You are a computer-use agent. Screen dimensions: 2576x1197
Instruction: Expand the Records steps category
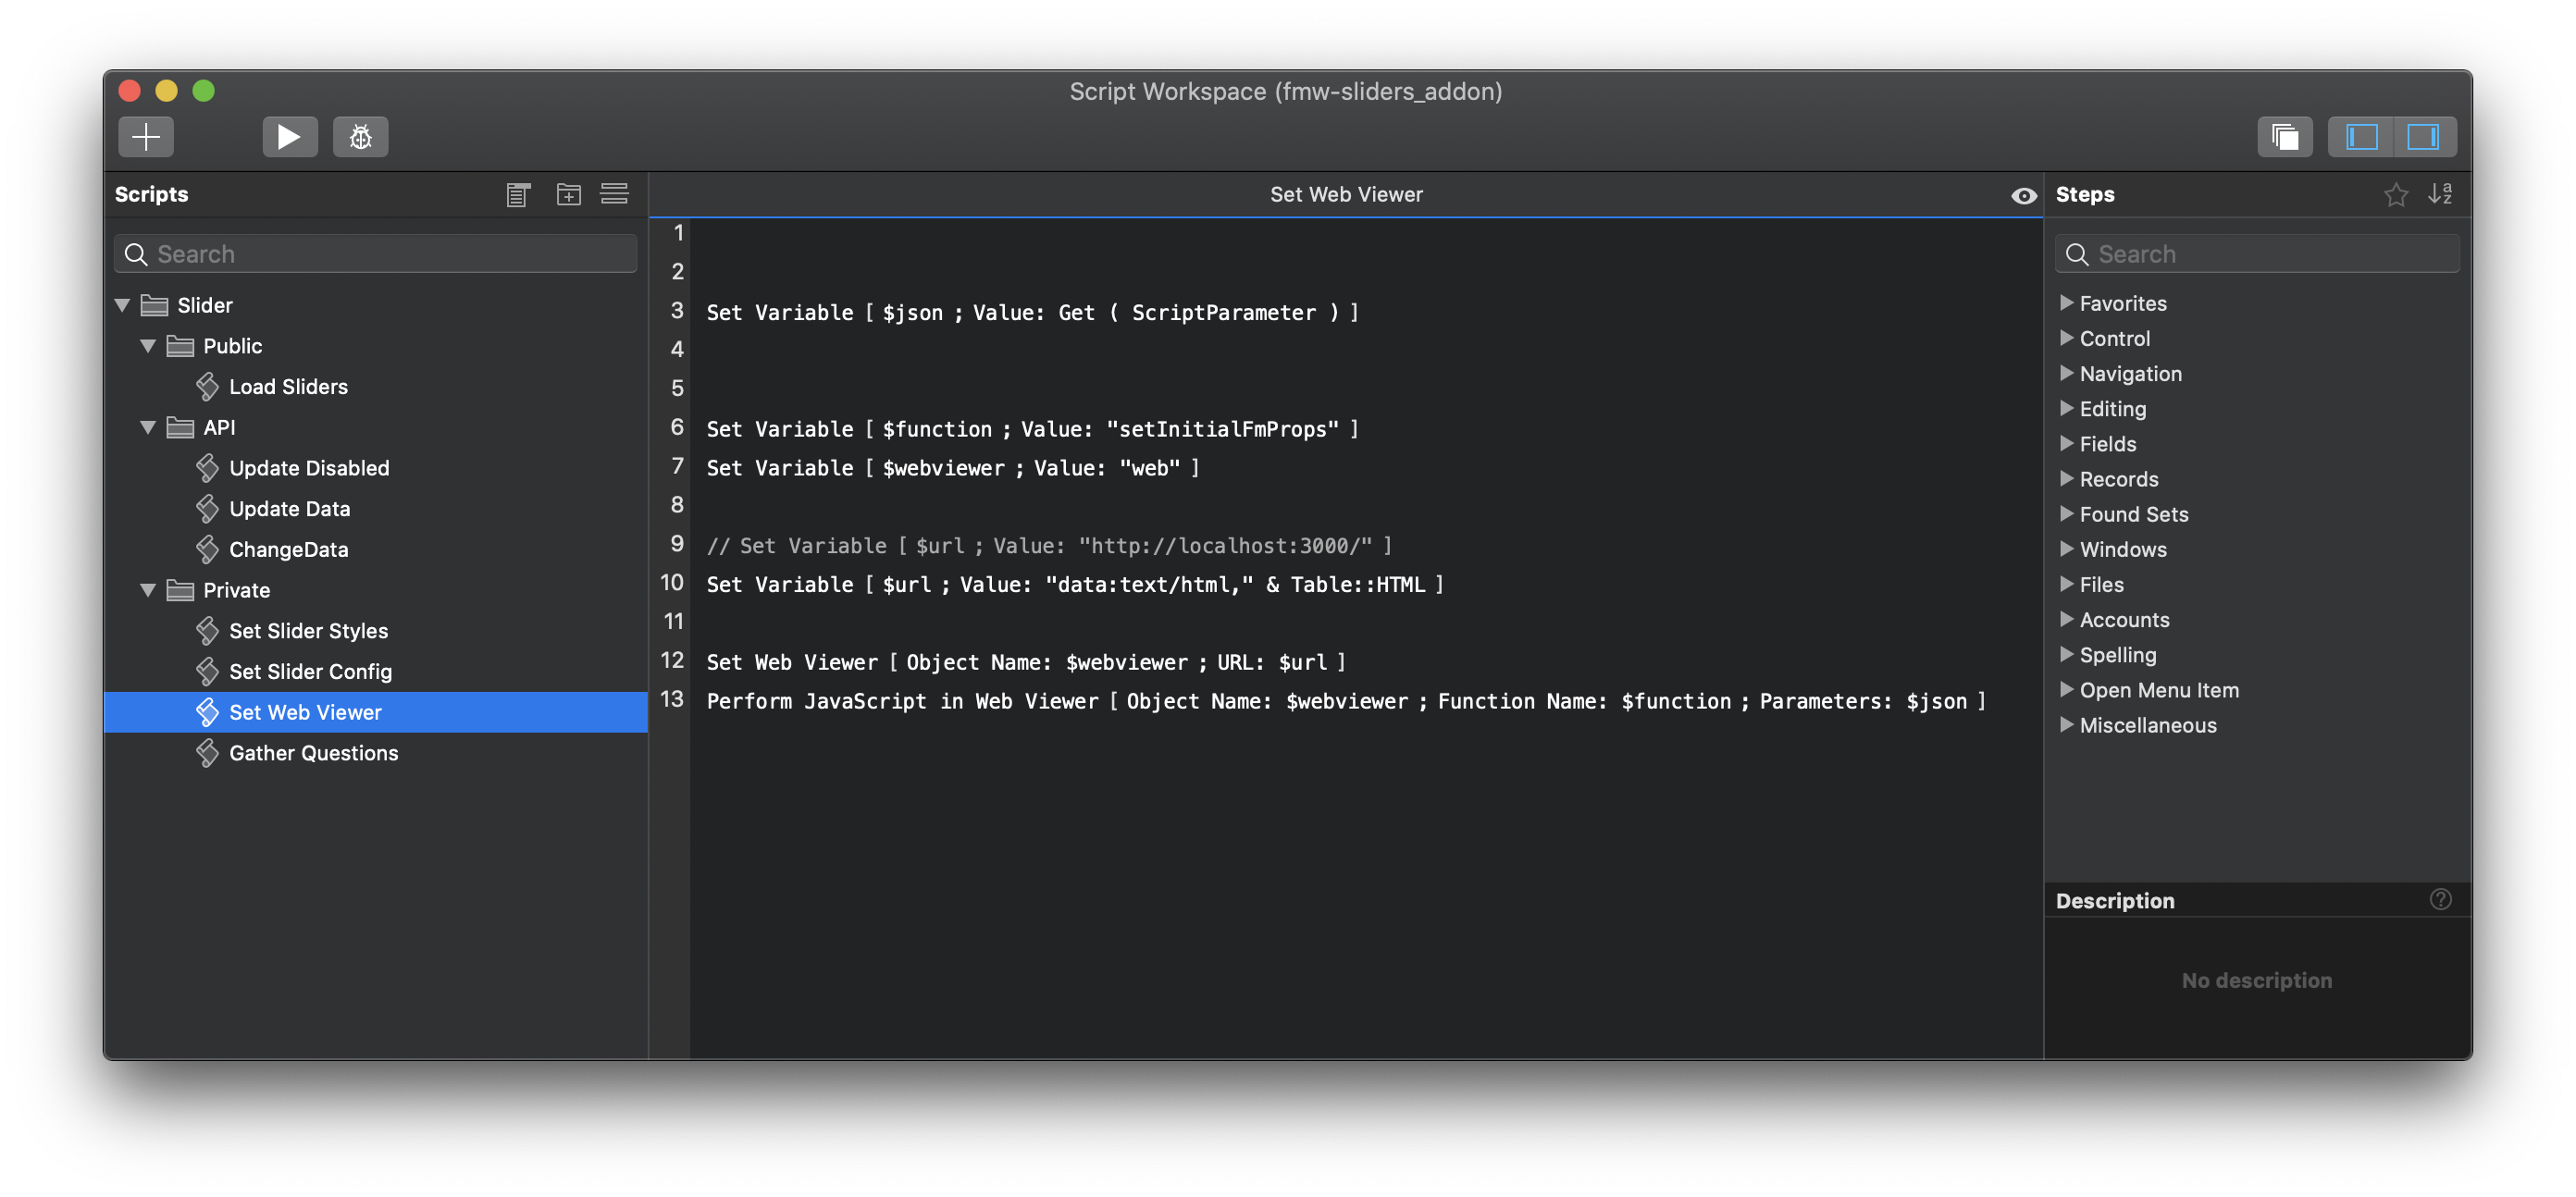point(2066,479)
